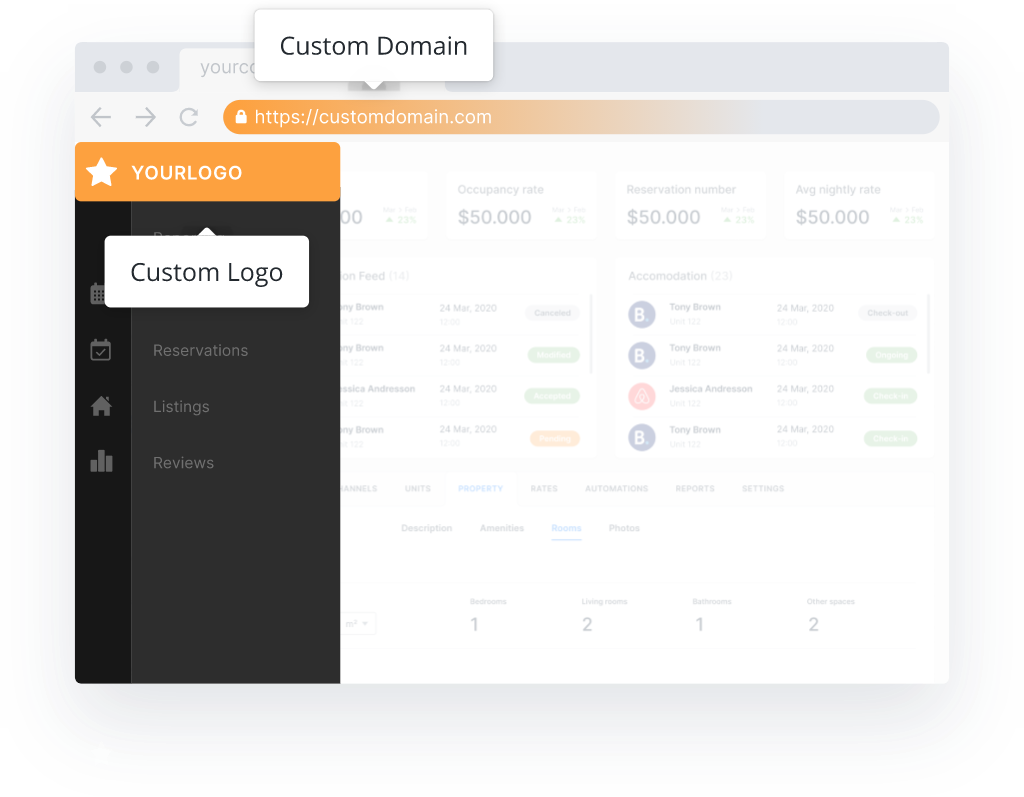This screenshot has width=1024, height=797.
Task: Click the star logo icon
Action: (101, 172)
